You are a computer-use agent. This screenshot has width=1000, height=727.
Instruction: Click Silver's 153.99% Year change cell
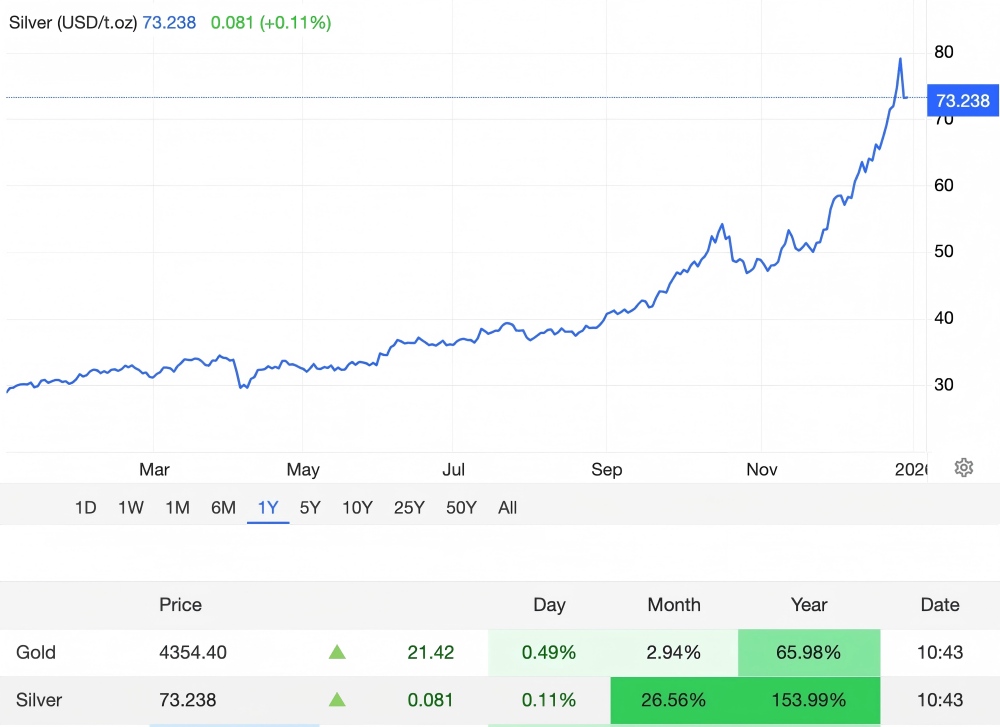809,700
